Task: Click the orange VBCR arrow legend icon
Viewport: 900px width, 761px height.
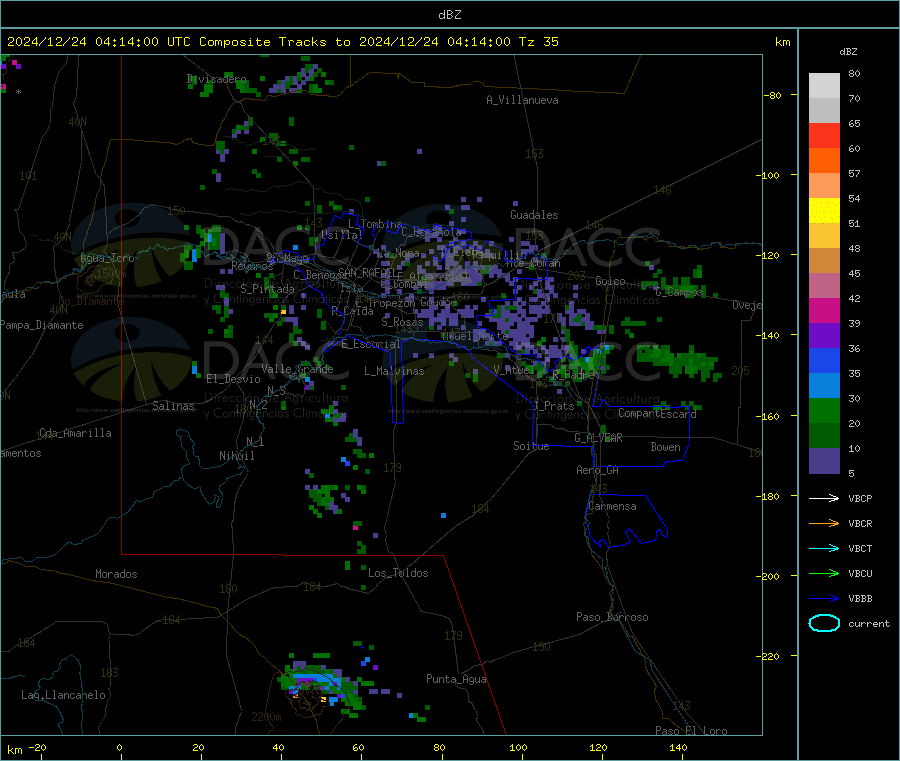Action: [x=824, y=523]
